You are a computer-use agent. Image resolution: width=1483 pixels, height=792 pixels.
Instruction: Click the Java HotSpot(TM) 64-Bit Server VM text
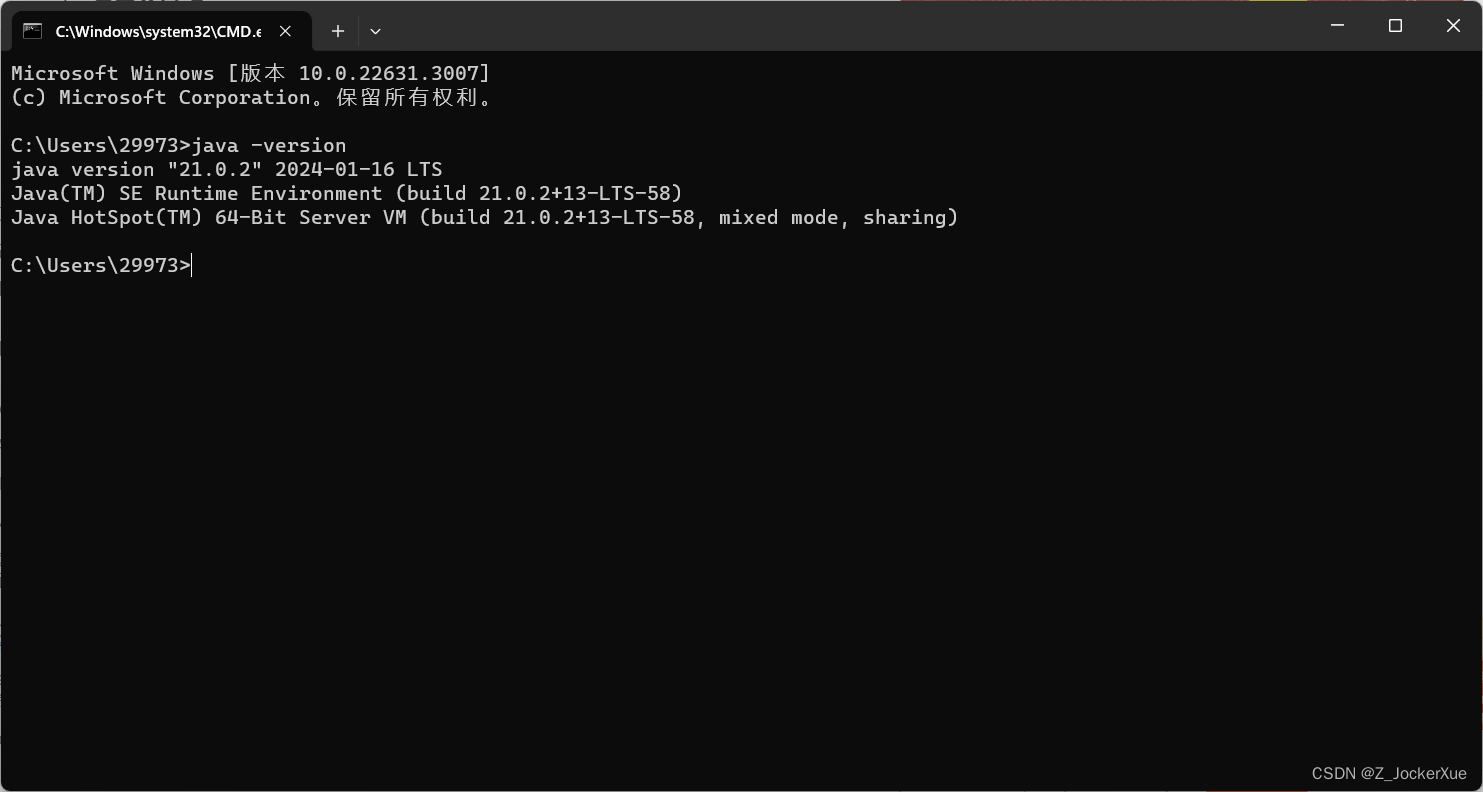tap(208, 217)
